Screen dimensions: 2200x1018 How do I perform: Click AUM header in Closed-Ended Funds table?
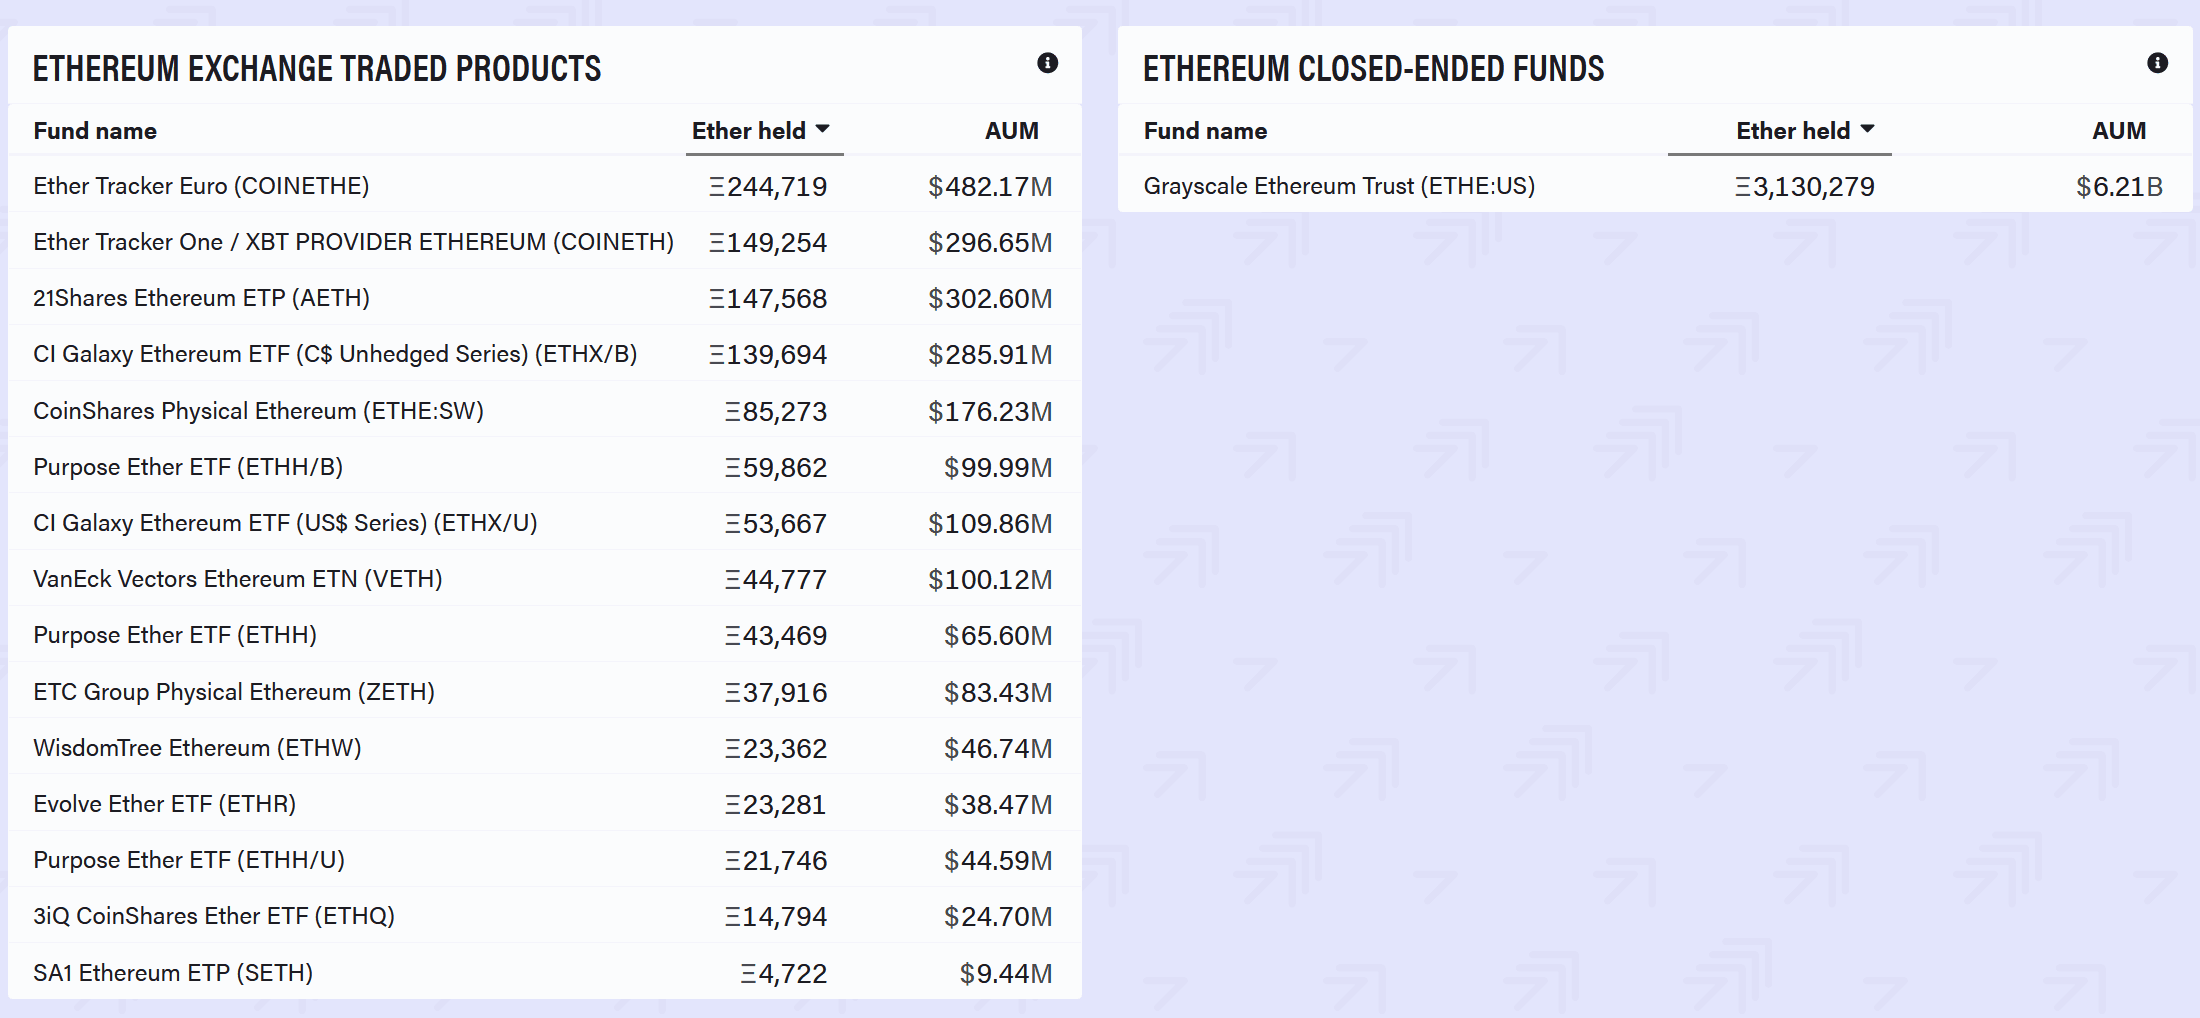2118,131
